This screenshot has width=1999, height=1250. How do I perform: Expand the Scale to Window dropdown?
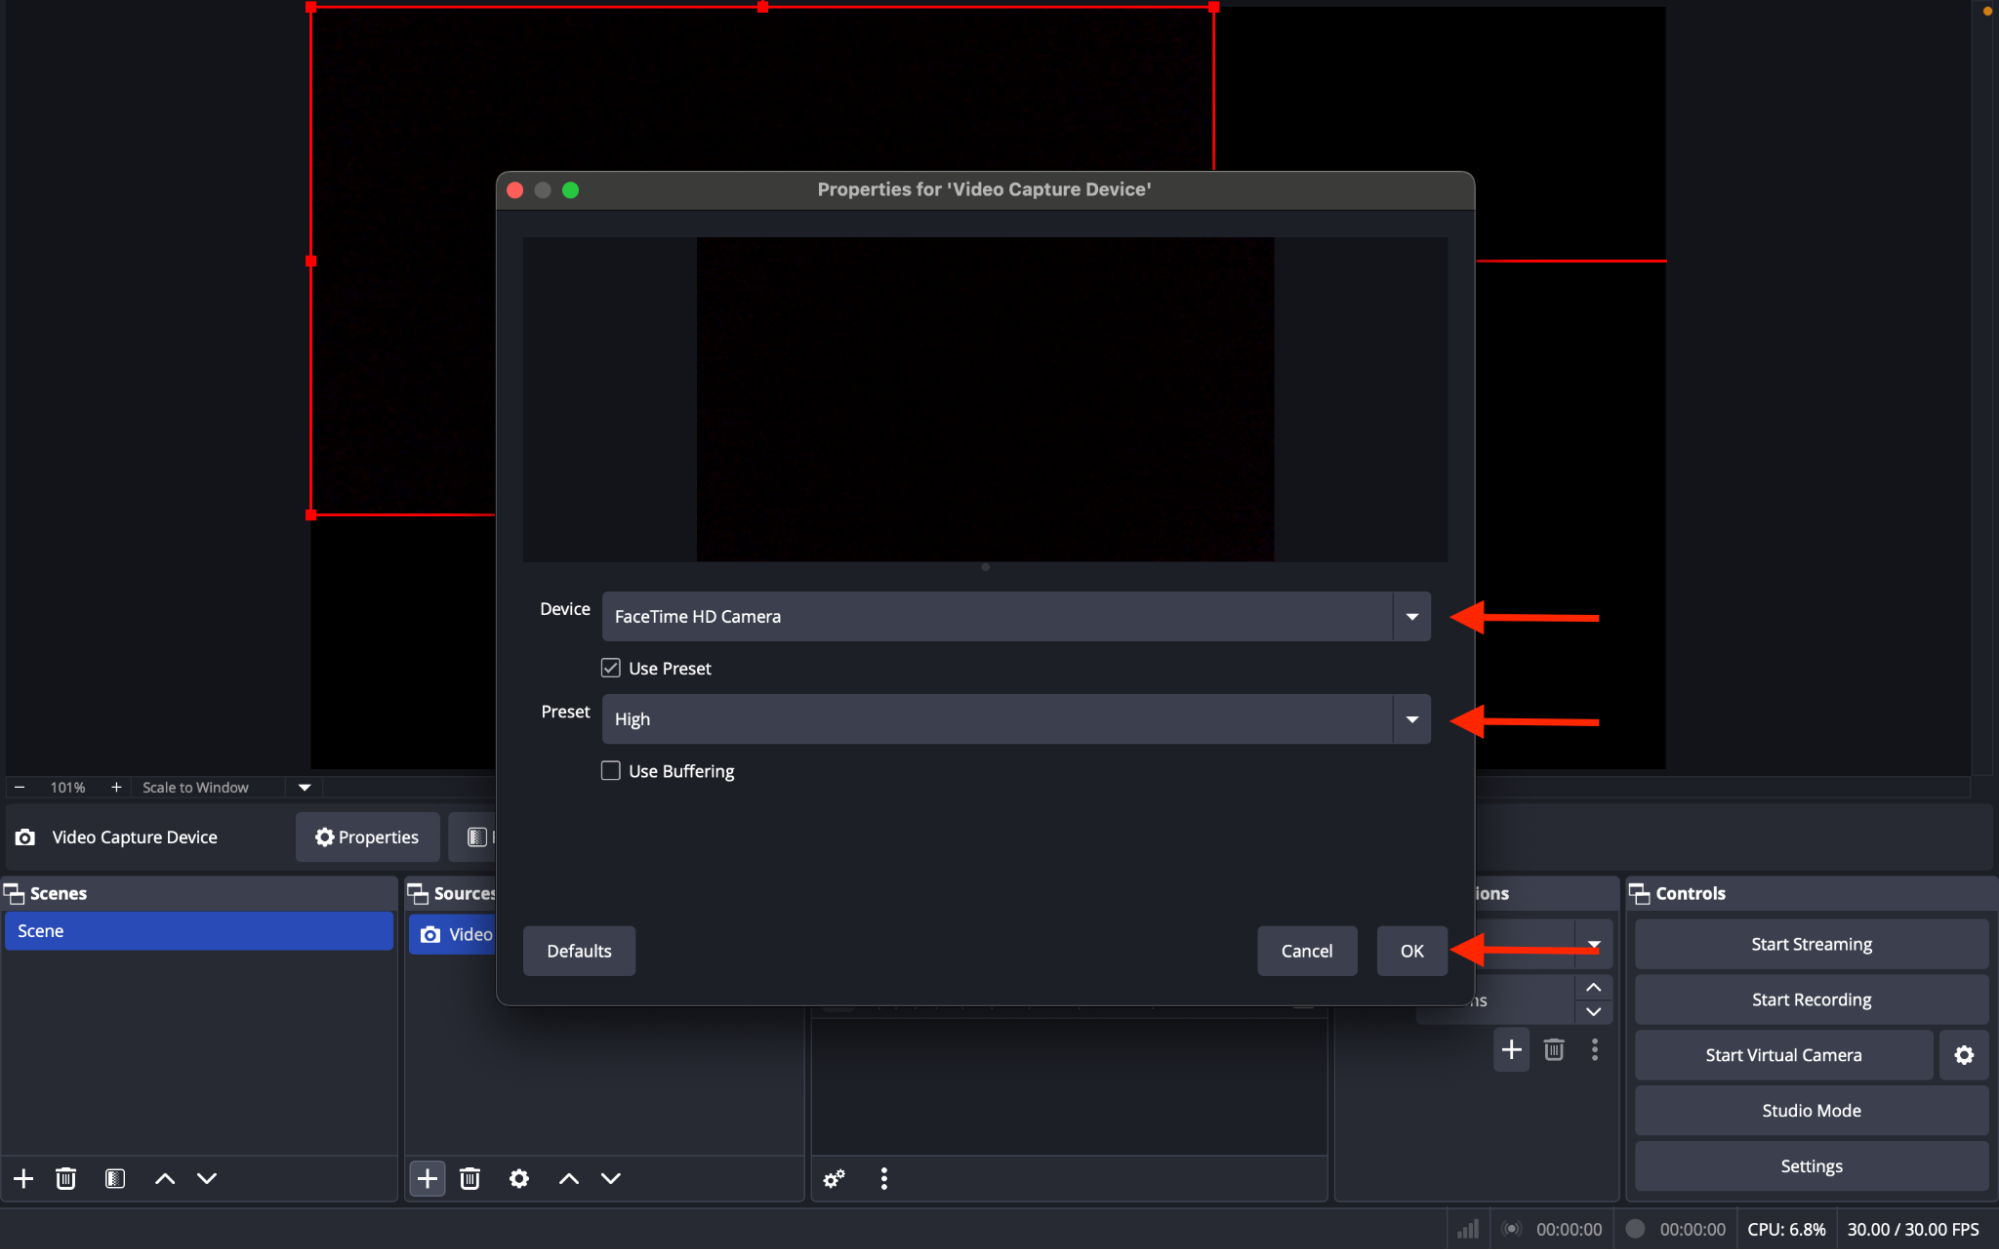click(303, 787)
